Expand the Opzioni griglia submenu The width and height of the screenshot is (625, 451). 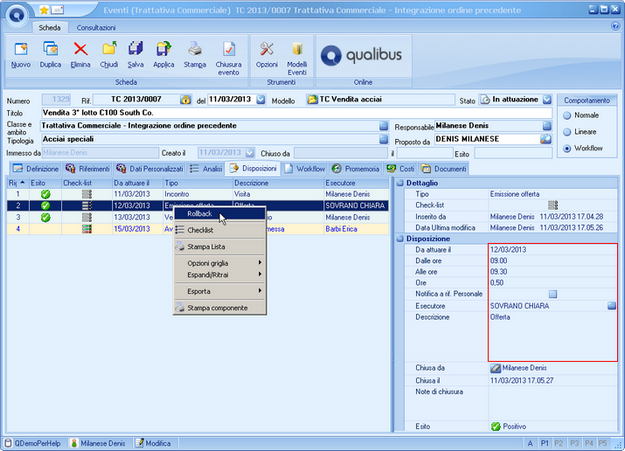tap(220, 263)
